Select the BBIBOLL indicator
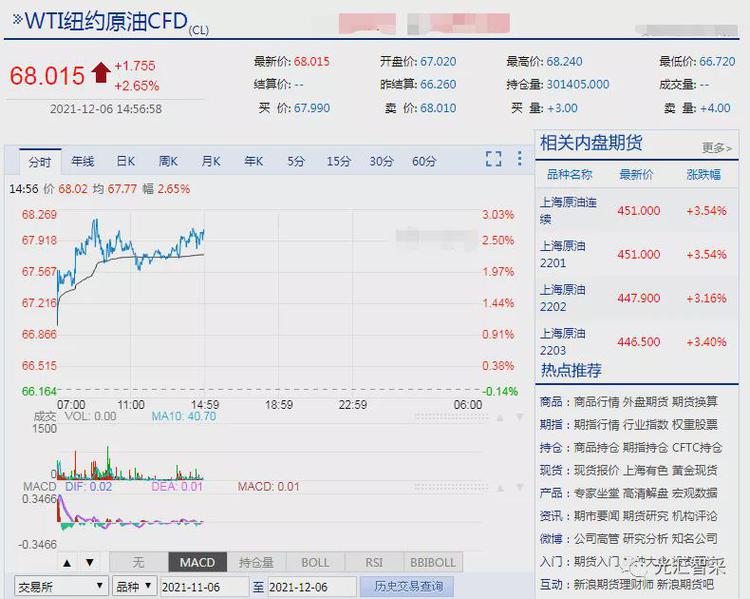The width and height of the screenshot is (750, 599). pyautogui.click(x=432, y=563)
